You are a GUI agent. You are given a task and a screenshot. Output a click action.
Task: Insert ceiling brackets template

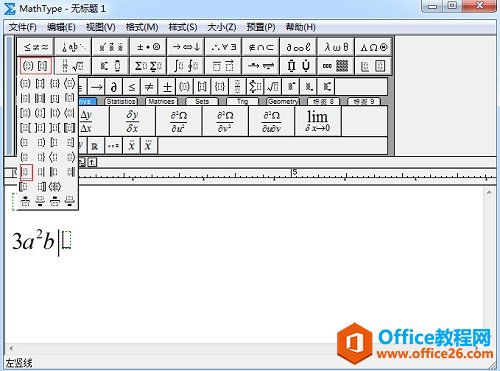coord(69,98)
